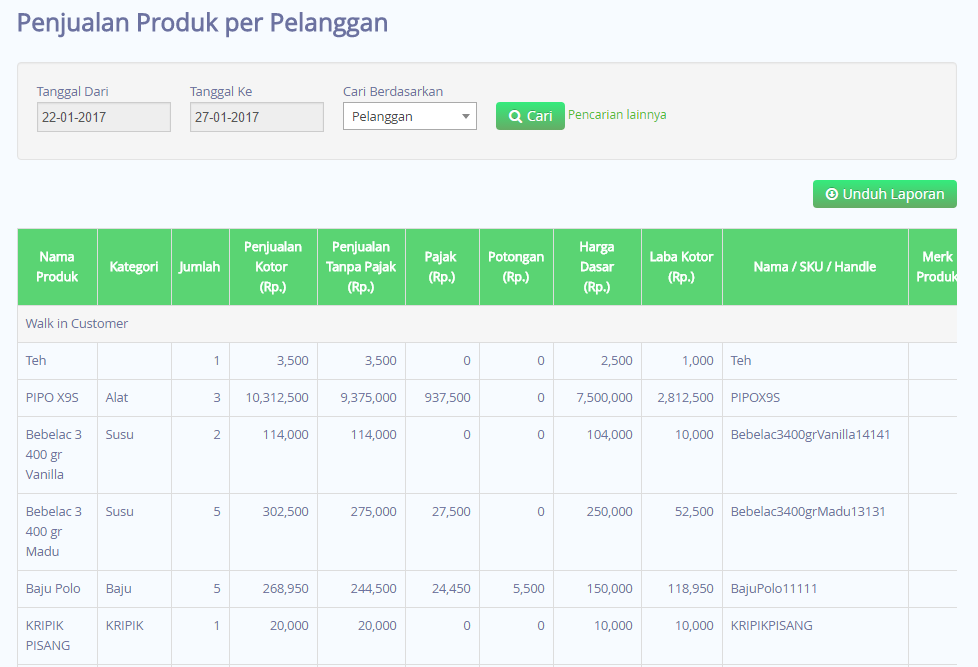Click the Unduh Laporan button

click(884, 194)
